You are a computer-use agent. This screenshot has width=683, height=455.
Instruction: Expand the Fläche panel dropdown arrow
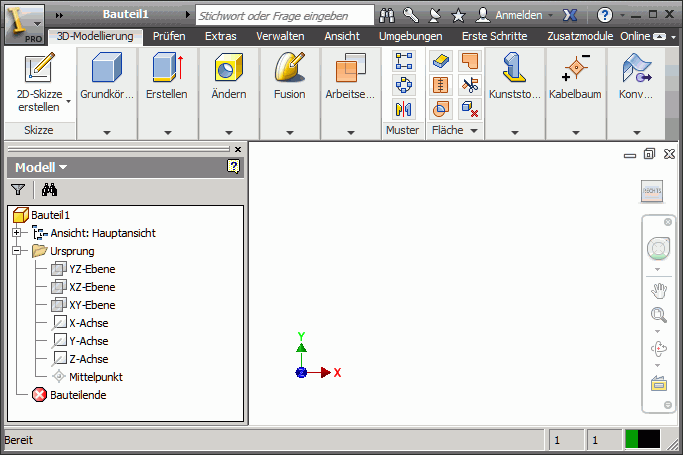474,131
